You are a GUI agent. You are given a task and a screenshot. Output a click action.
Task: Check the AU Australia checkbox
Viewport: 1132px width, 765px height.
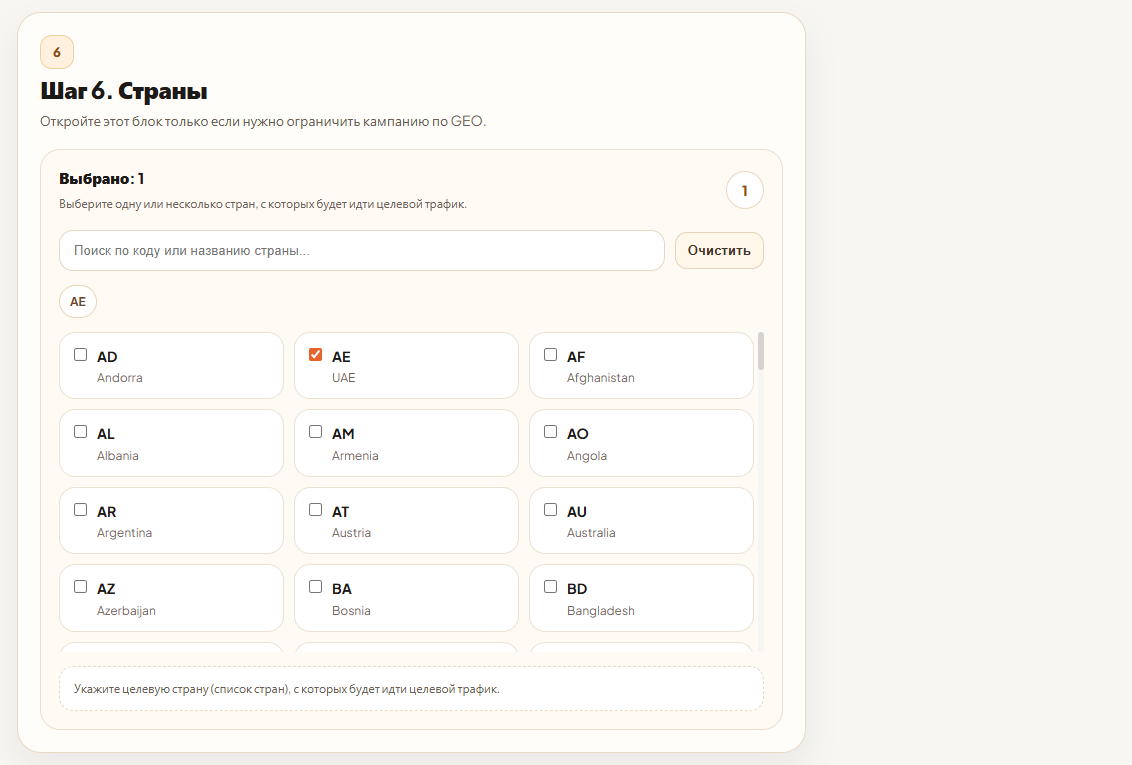551,510
